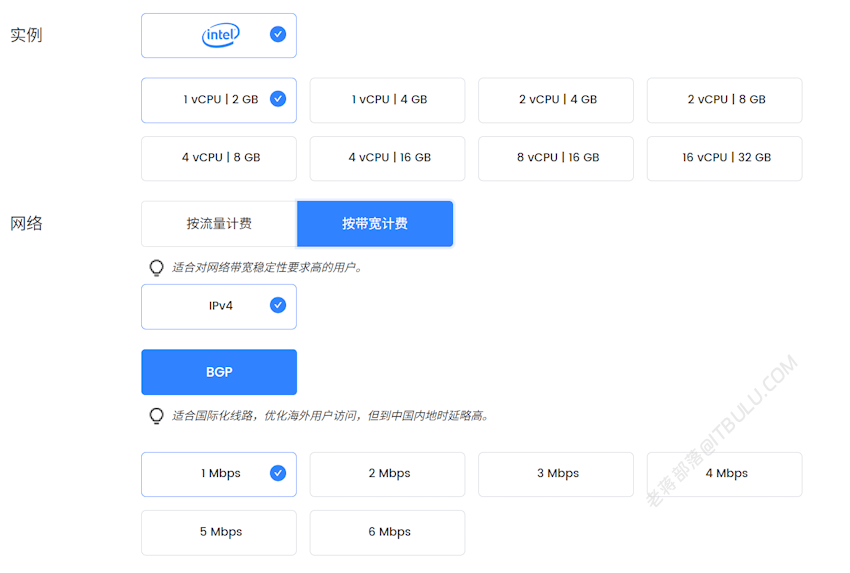Screen dimensions: 850x573
Task: Select 4 Mbps bandwidth
Action: point(724,474)
